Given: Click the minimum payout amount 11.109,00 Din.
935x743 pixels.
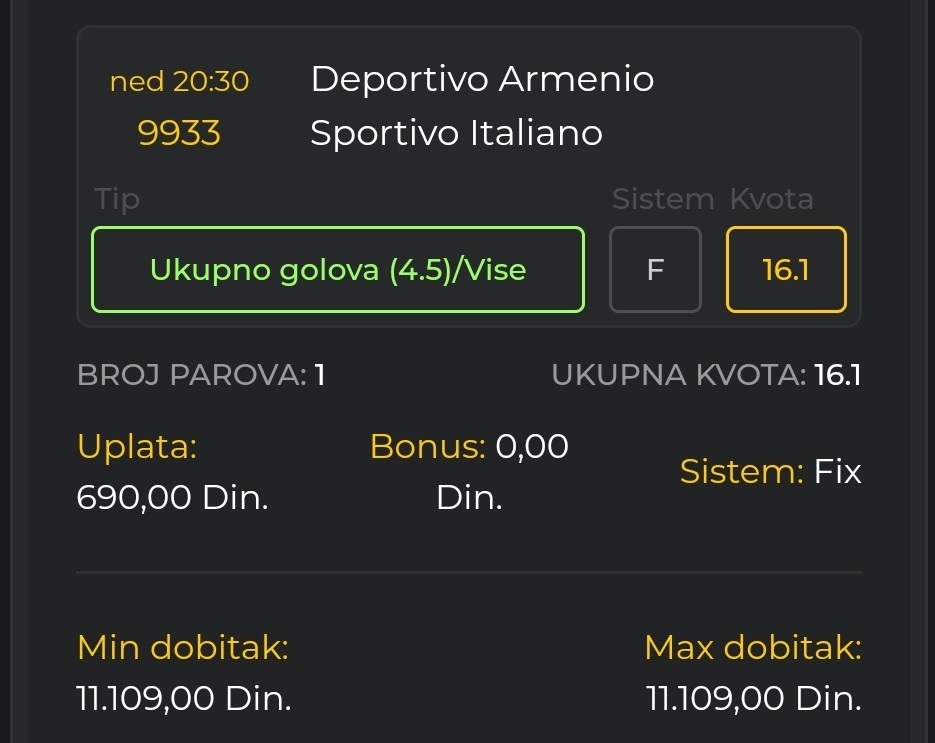Looking at the screenshot, I should [x=184, y=698].
